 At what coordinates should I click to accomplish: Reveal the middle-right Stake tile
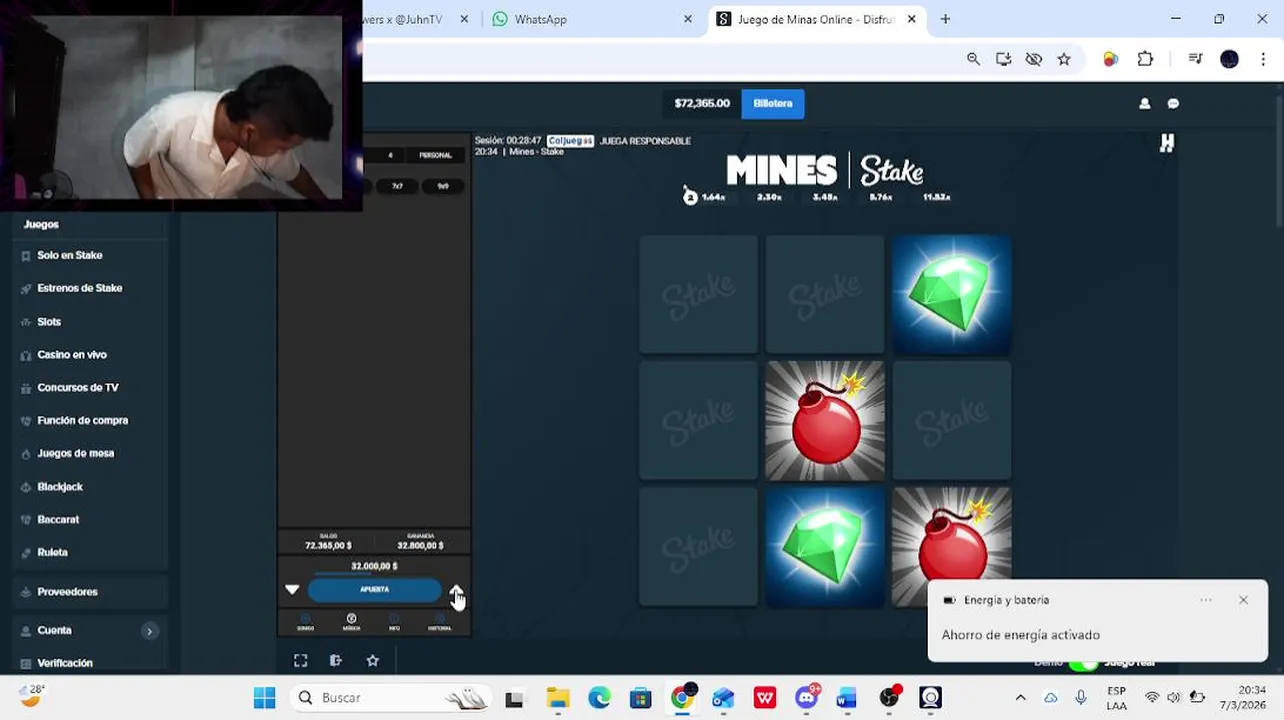951,421
